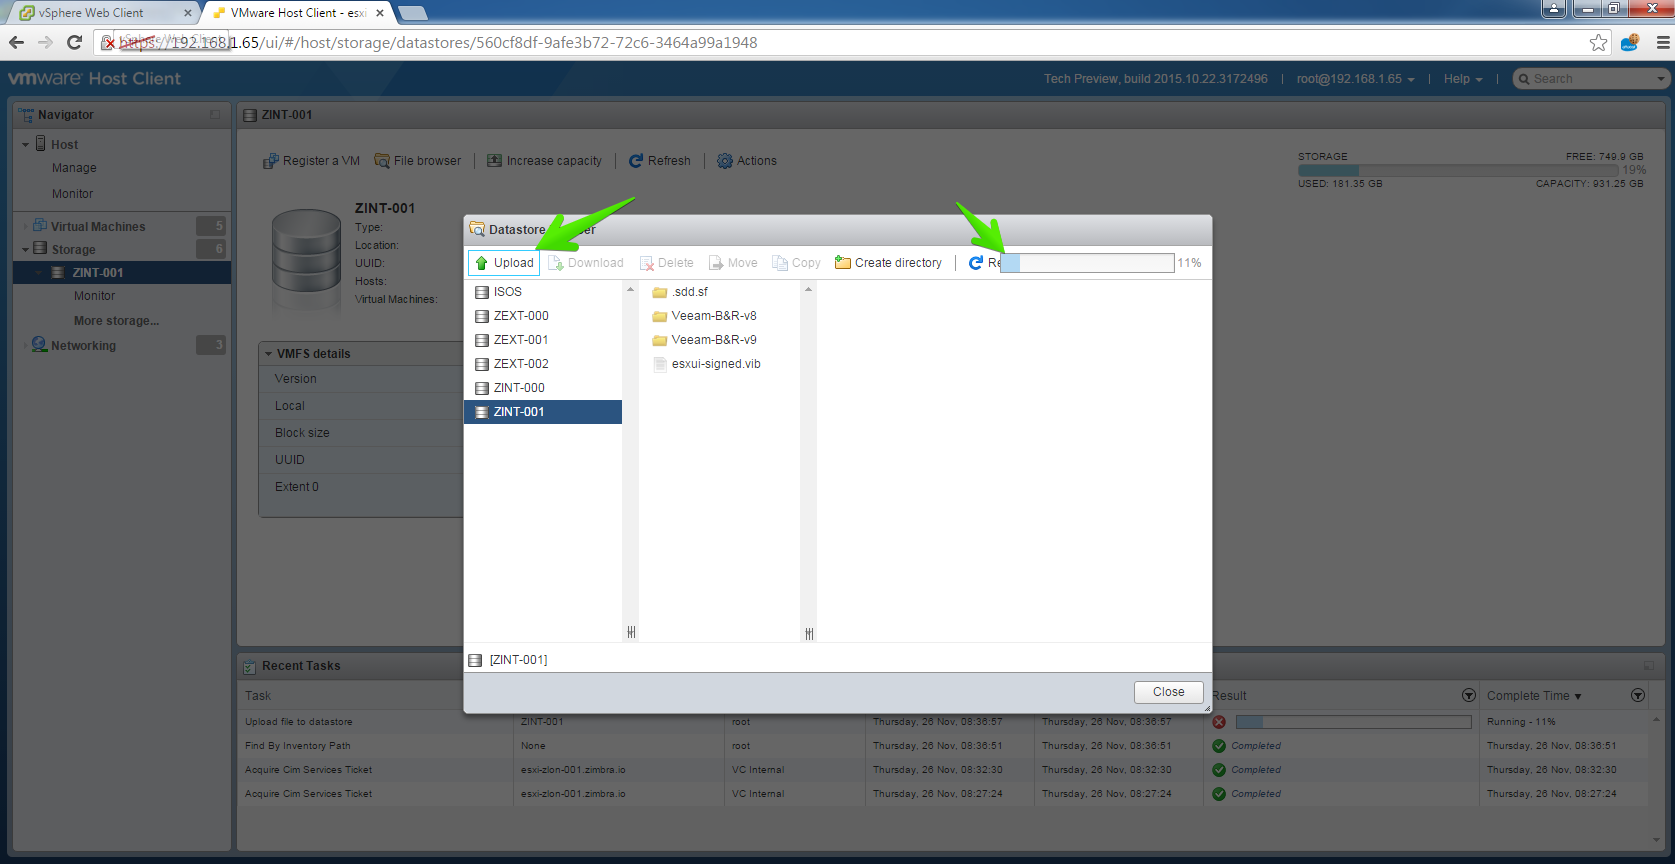Open the File browser from the toolbar
1675x864 pixels.
pos(418,161)
